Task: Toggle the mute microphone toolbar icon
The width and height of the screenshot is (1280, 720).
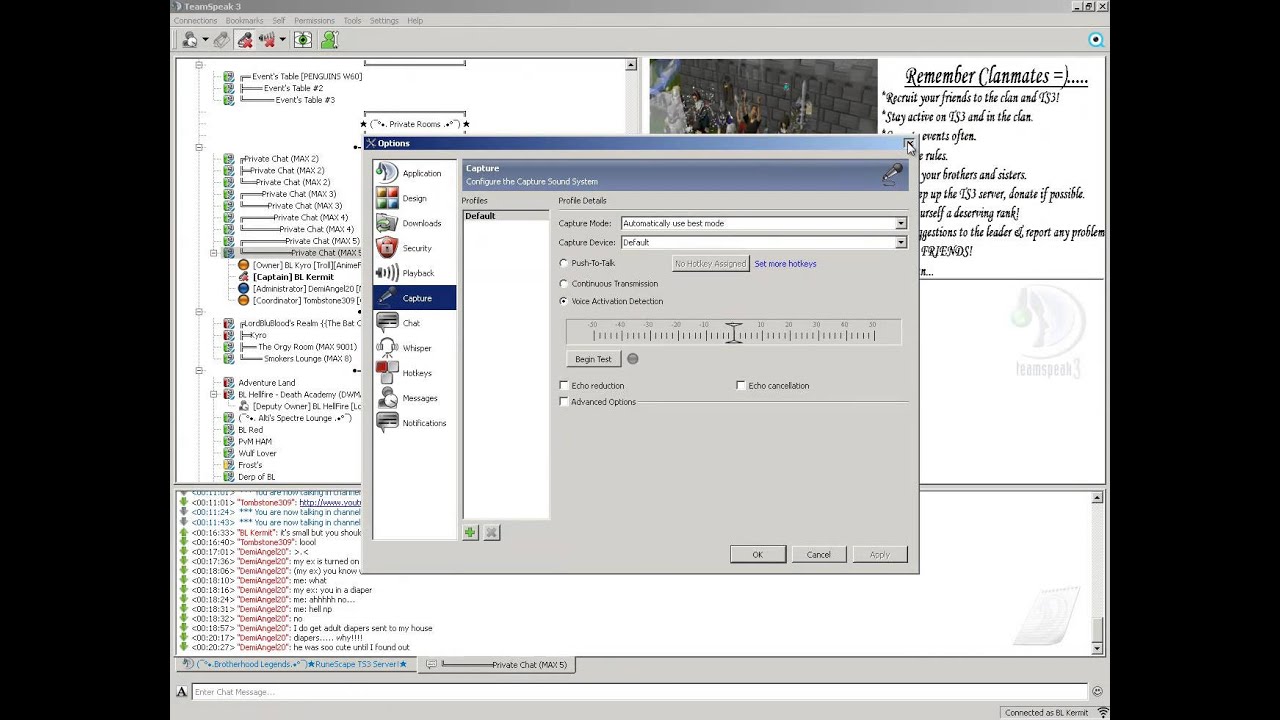Action: point(245,40)
